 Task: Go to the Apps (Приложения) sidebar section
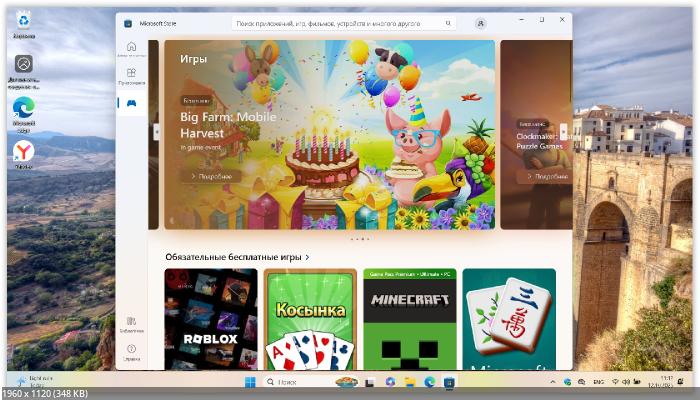click(x=131, y=76)
